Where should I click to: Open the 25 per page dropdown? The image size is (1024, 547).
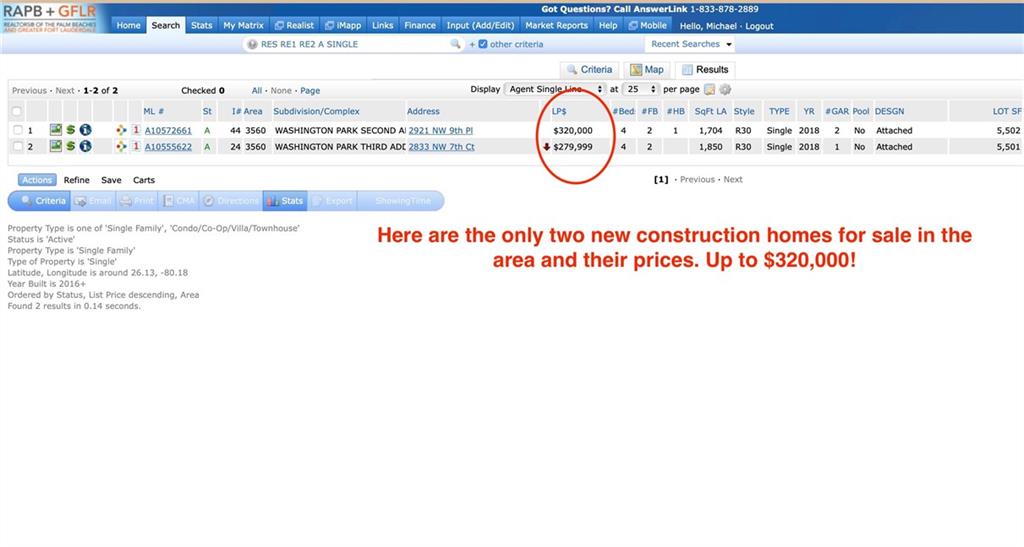tap(641, 89)
